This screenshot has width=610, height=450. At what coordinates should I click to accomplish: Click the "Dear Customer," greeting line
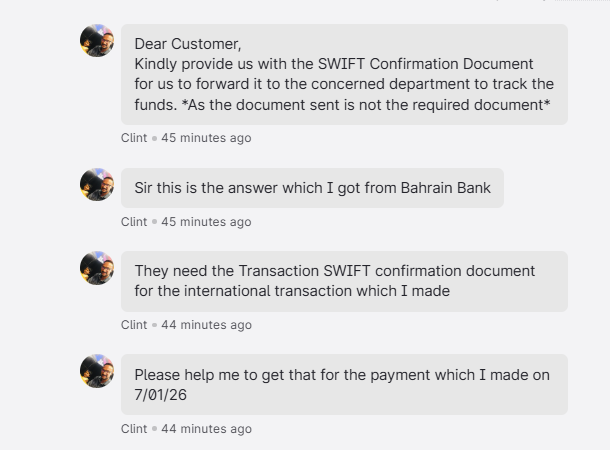(188, 44)
